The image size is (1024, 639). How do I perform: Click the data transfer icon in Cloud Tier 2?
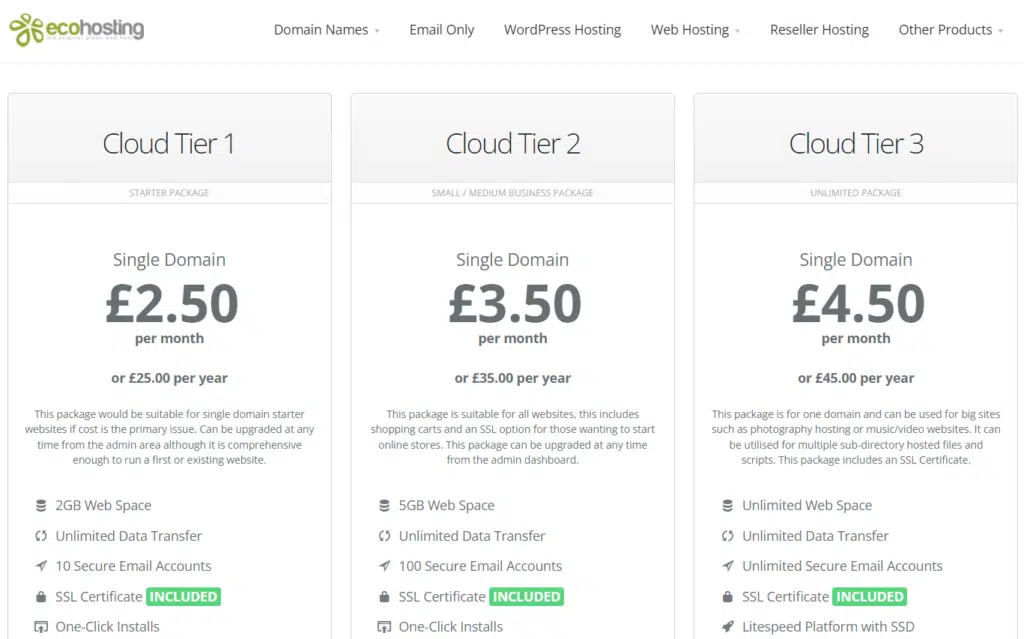384,536
